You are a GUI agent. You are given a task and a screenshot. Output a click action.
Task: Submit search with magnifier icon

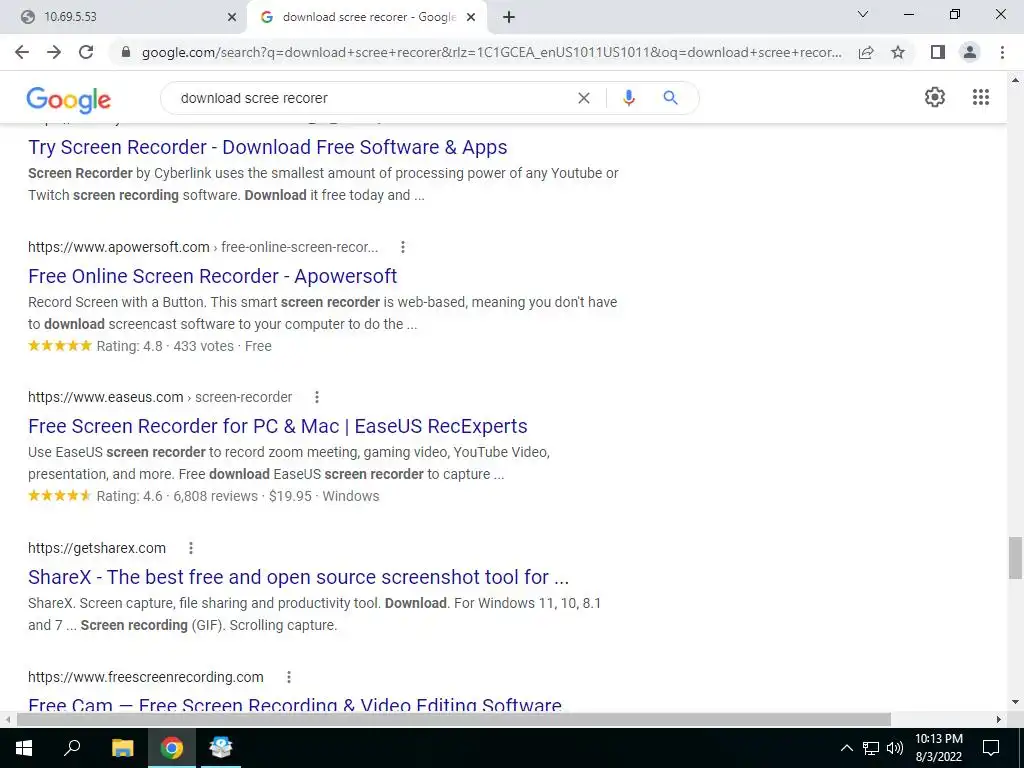pyautogui.click(x=670, y=98)
